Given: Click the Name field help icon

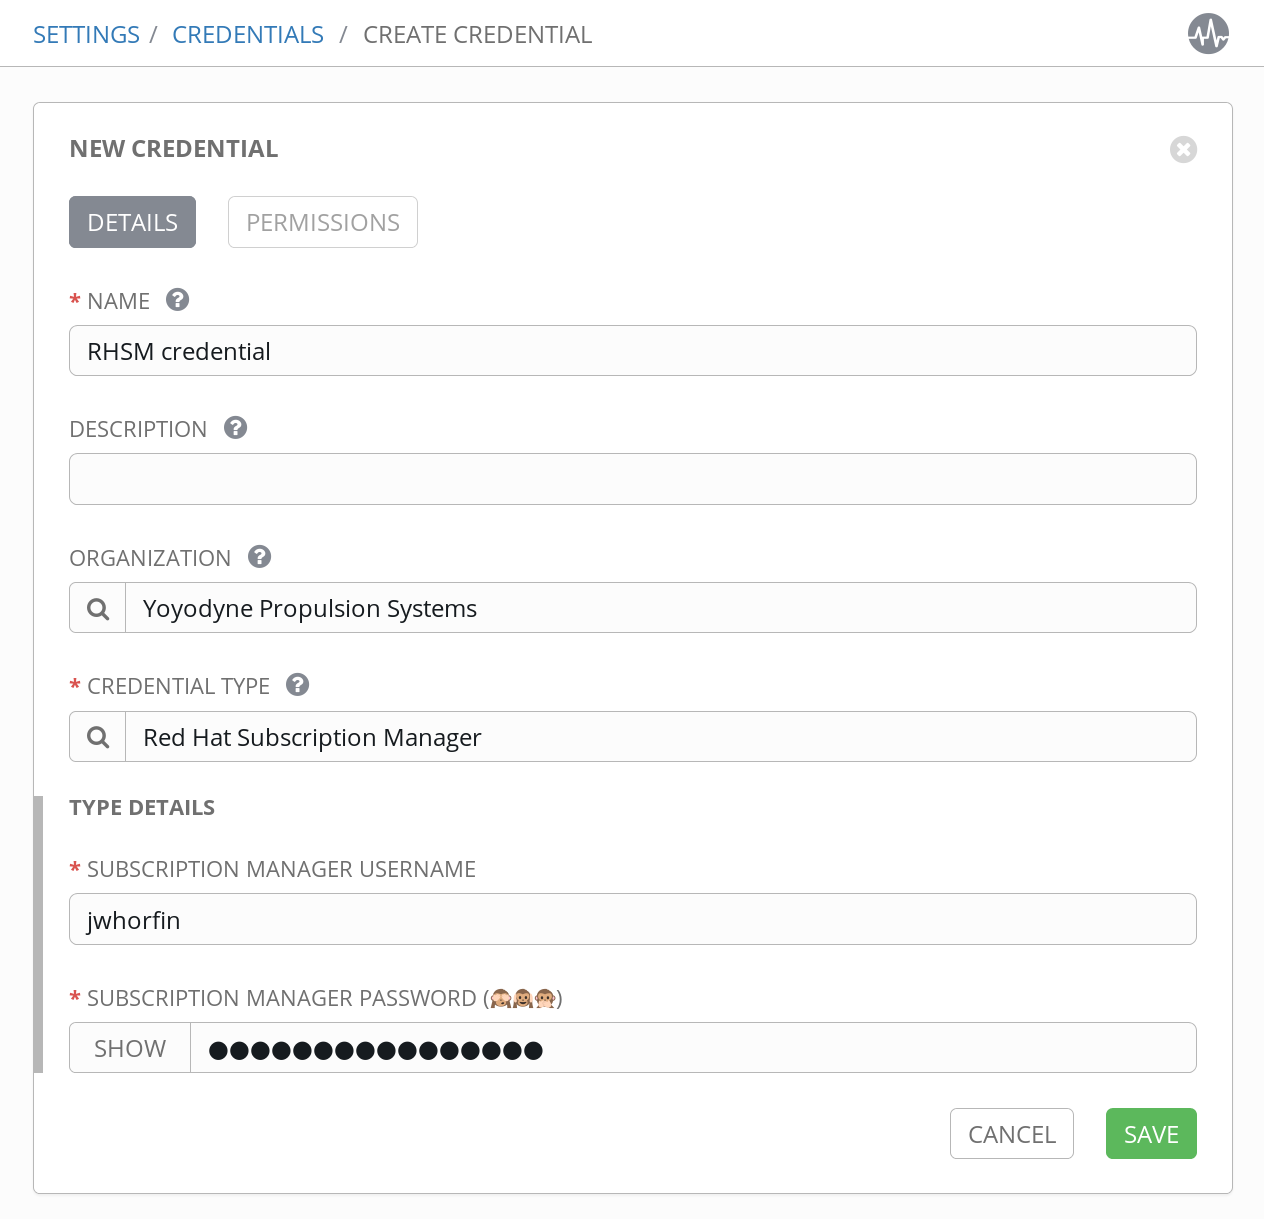Looking at the screenshot, I should [x=178, y=300].
